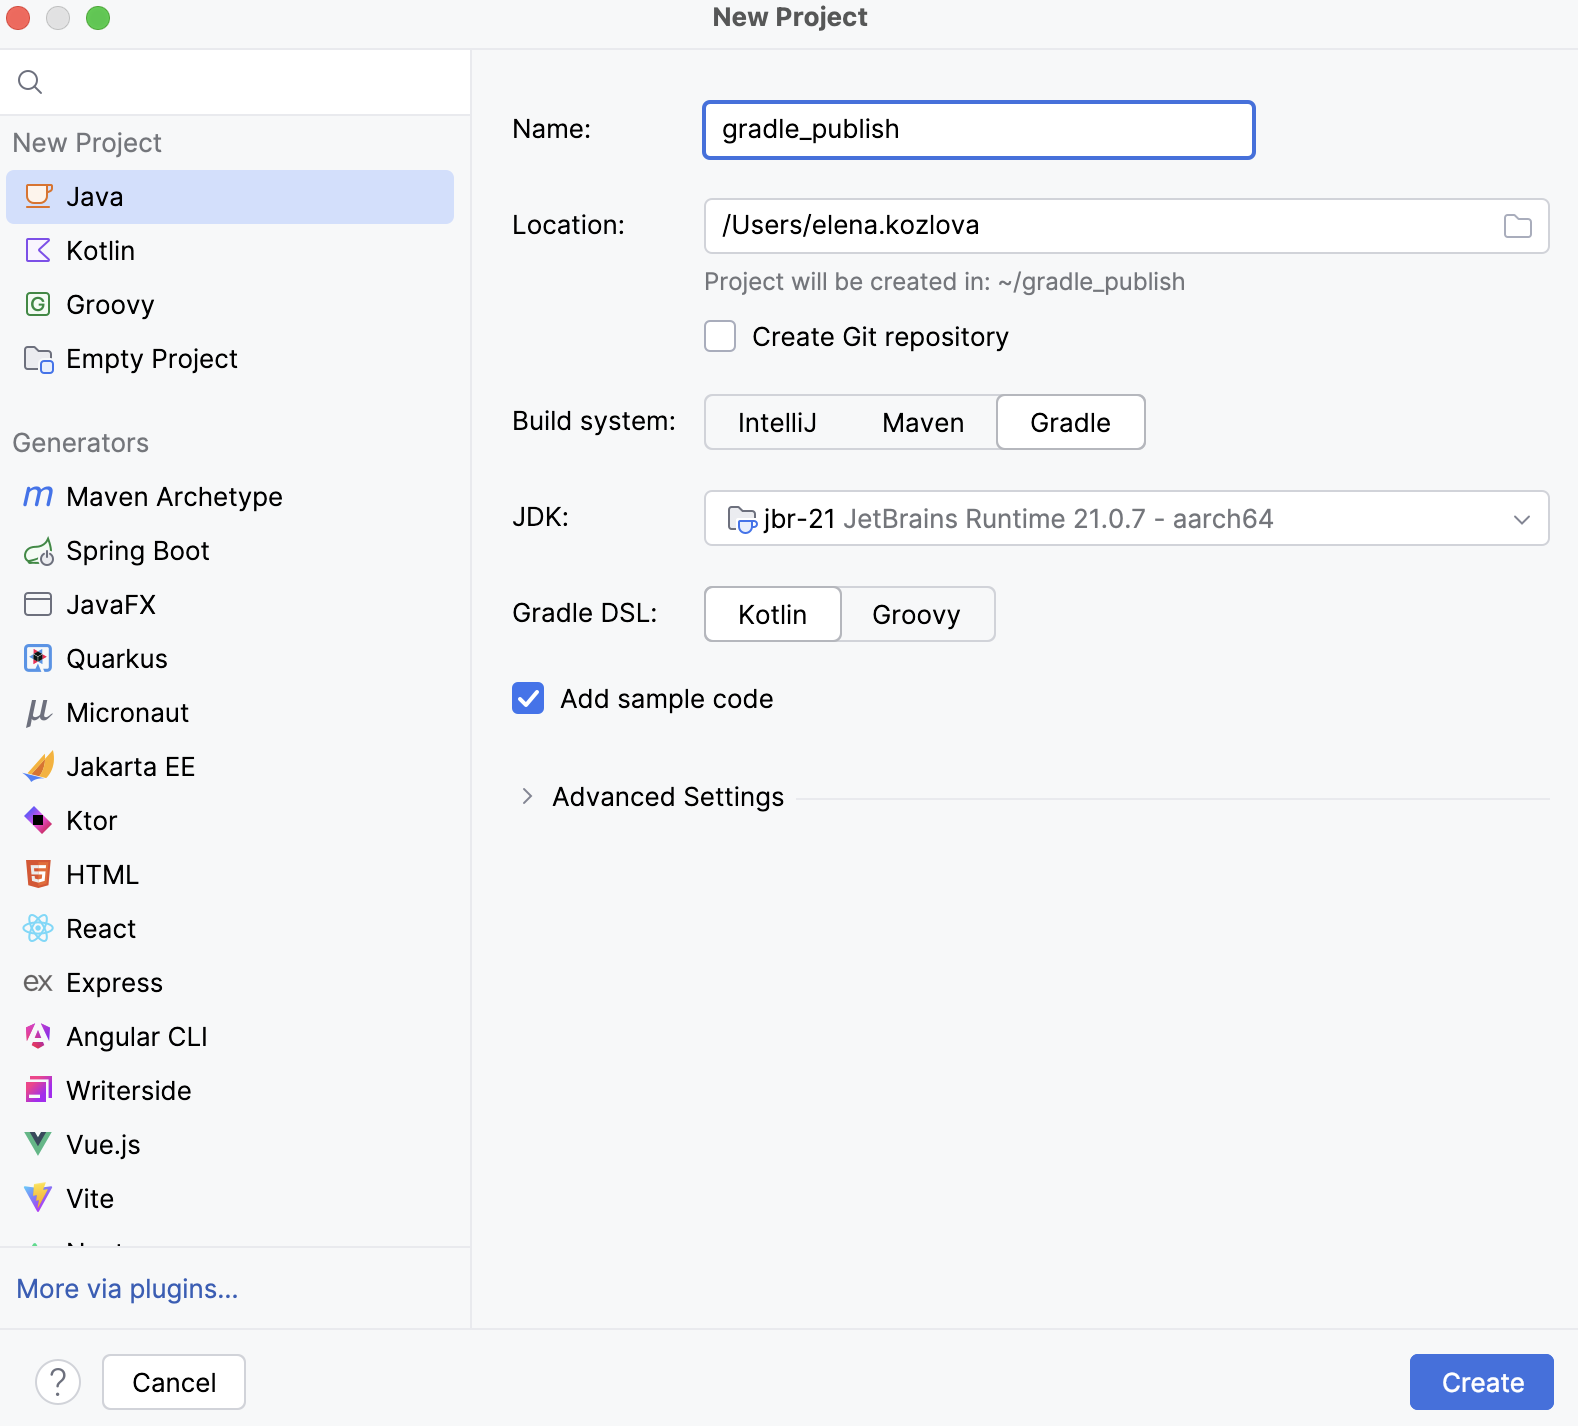Image resolution: width=1578 pixels, height=1426 pixels.
Task: Open the JDK dropdown list
Action: (x=1126, y=518)
